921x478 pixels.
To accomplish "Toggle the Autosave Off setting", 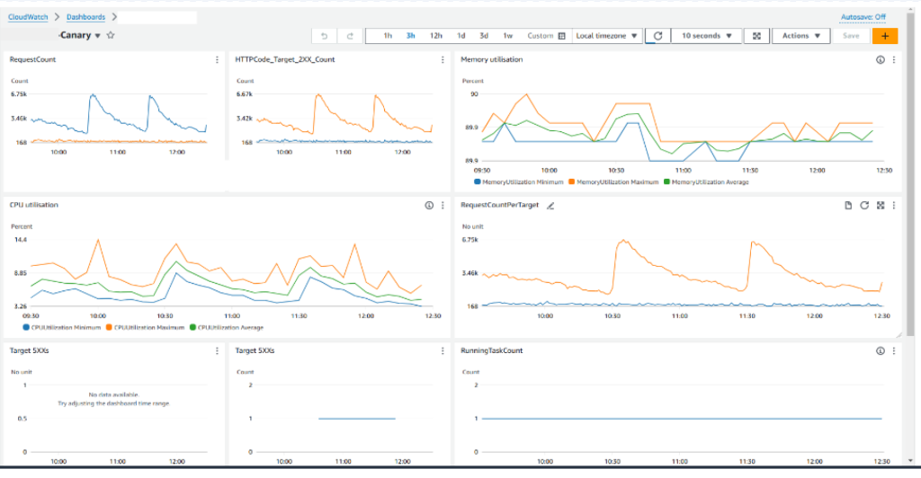I will coord(864,17).
